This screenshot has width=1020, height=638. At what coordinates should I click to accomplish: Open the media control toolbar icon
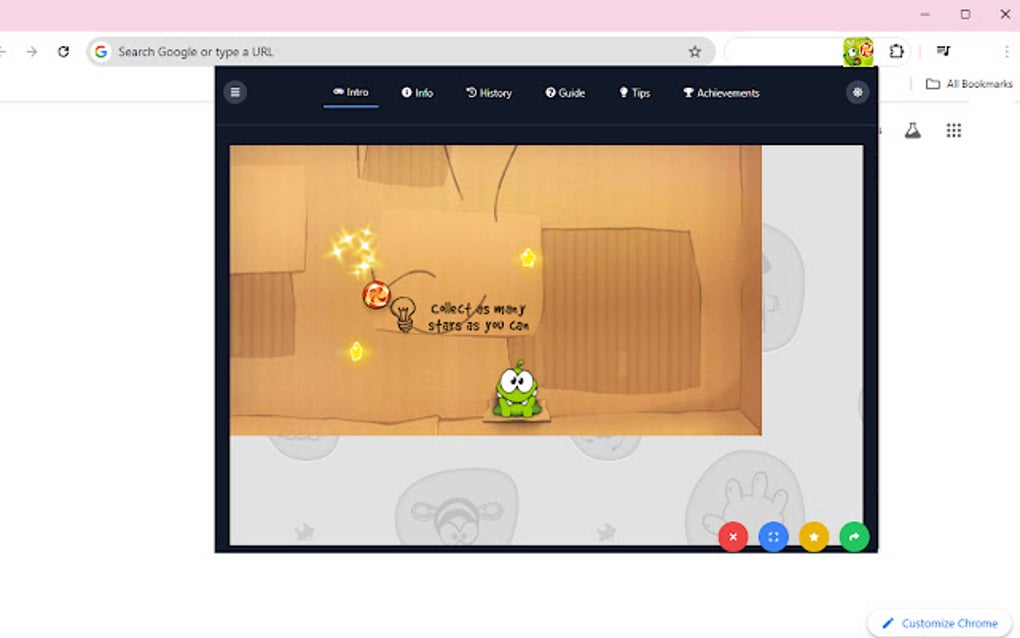(x=943, y=51)
